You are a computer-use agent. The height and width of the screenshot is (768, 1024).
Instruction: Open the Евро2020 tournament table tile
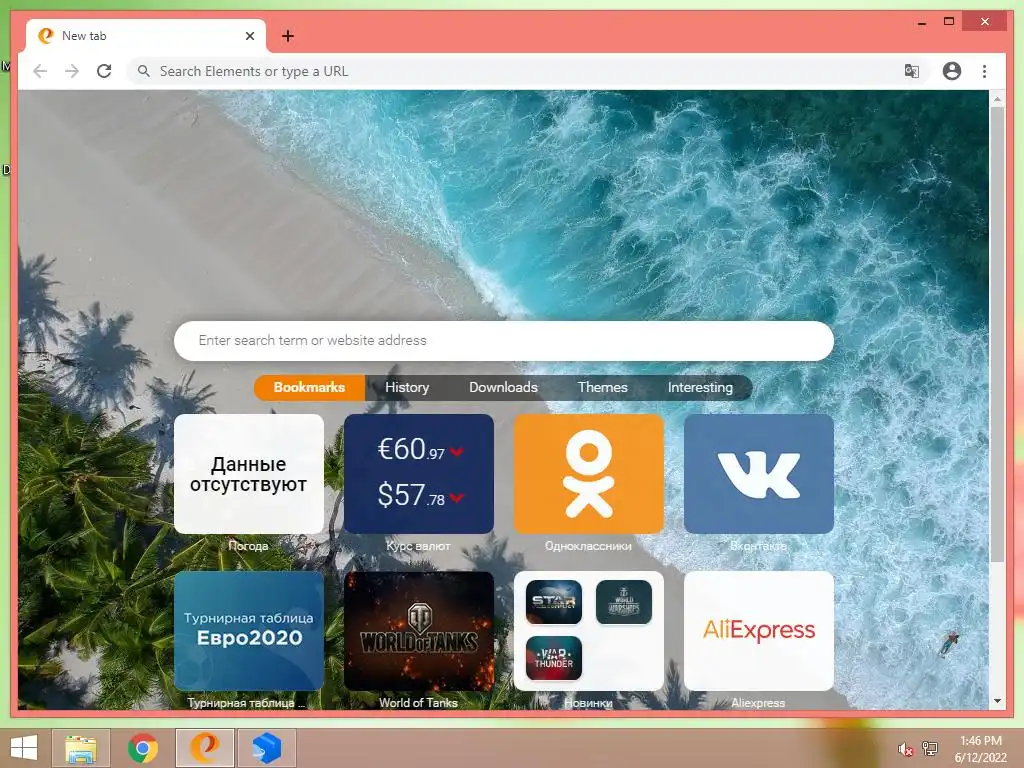249,631
